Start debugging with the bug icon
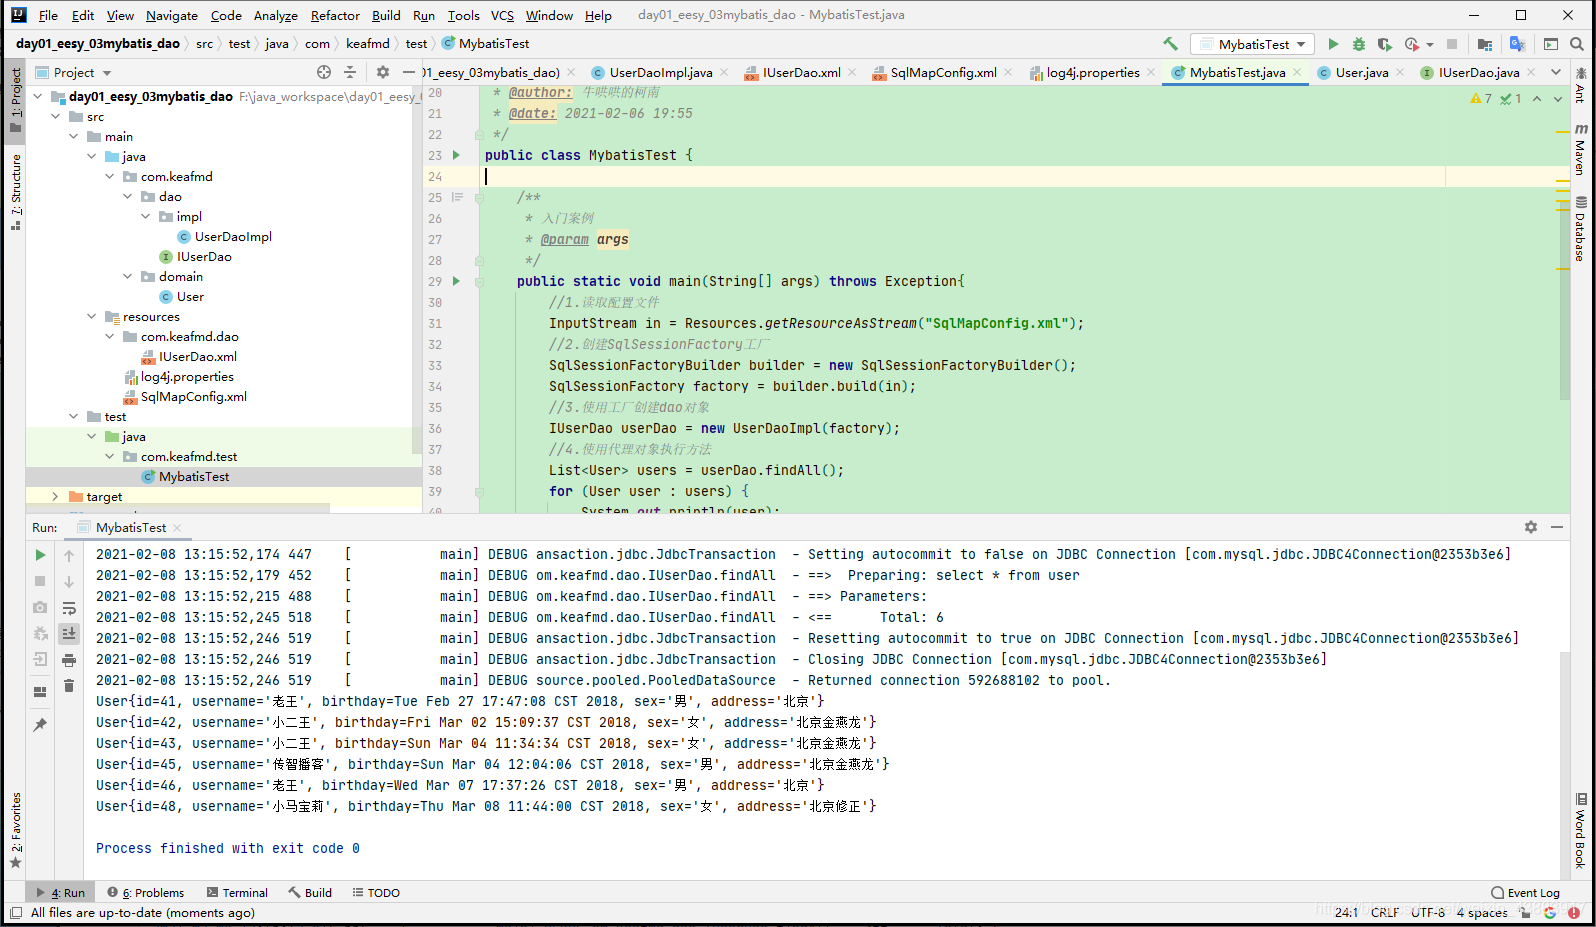Screen dimensions: 1596x927 1358,44
